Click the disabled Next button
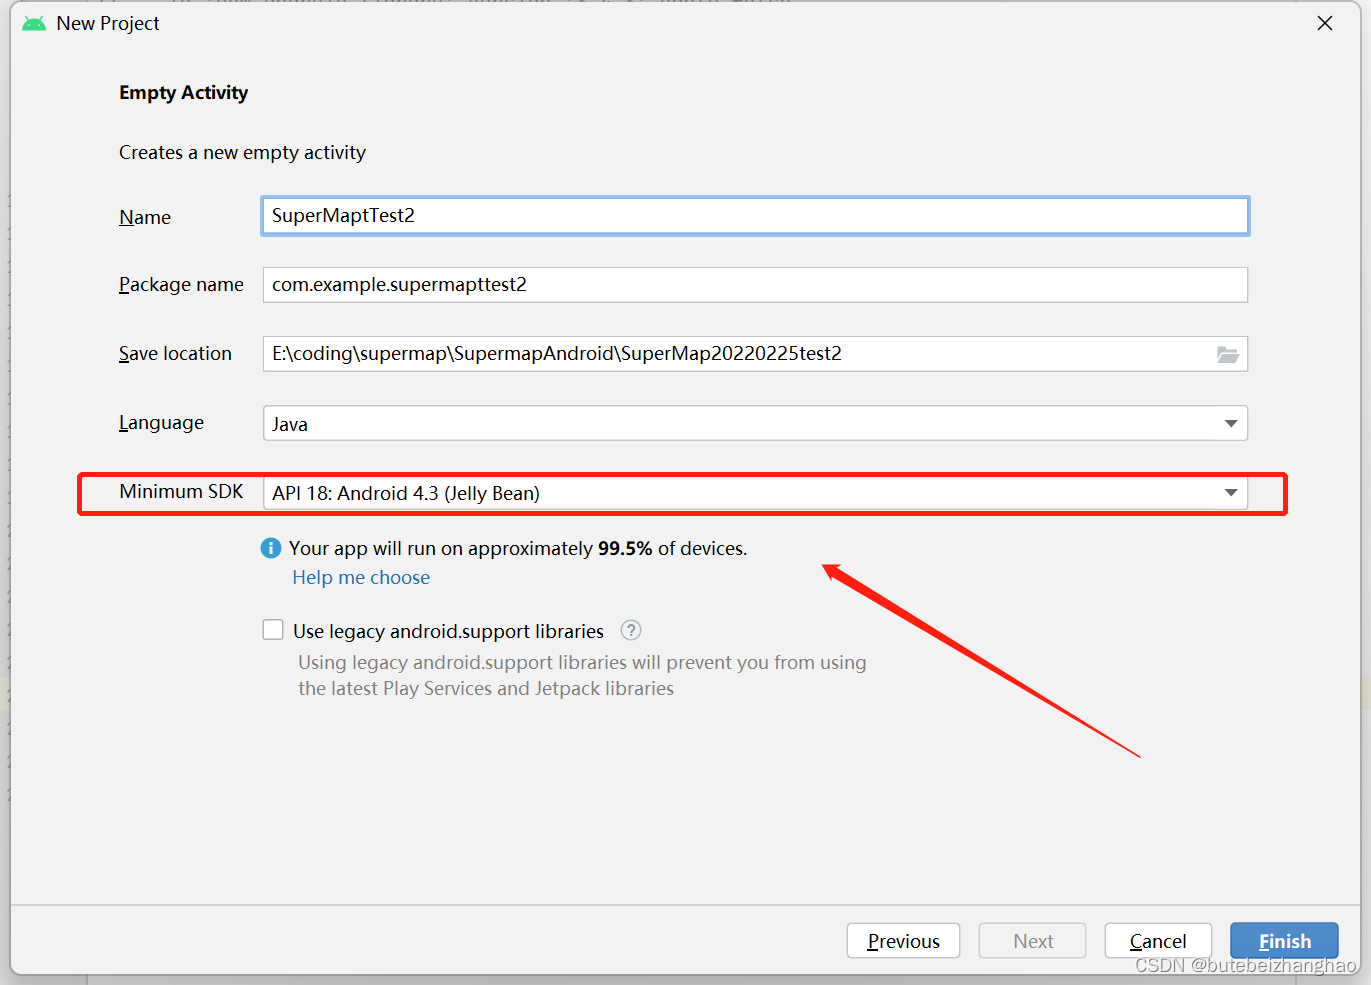The image size is (1371, 985). coord(1033,941)
